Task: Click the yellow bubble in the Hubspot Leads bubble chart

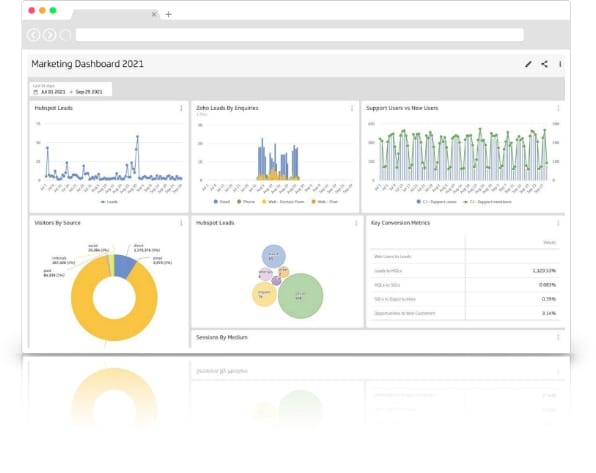Action: 264,294
